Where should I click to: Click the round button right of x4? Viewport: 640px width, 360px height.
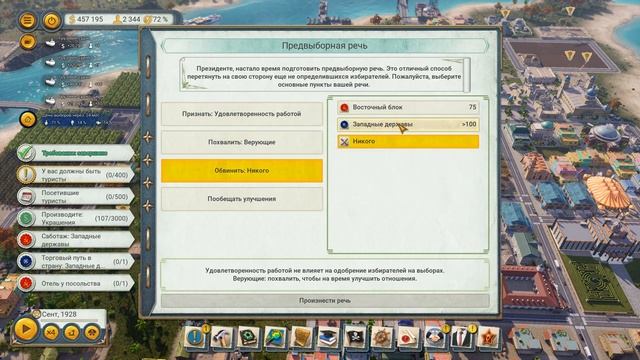[71, 333]
